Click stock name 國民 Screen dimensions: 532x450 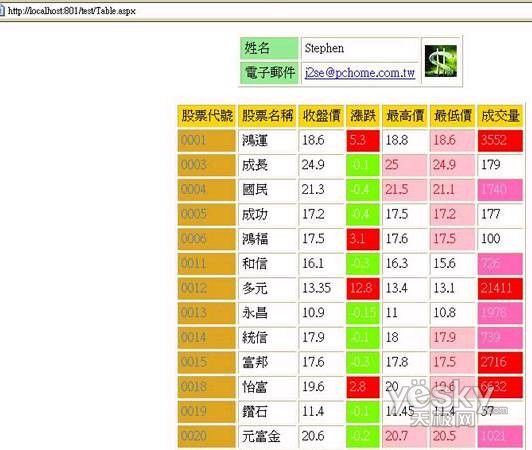255,190
